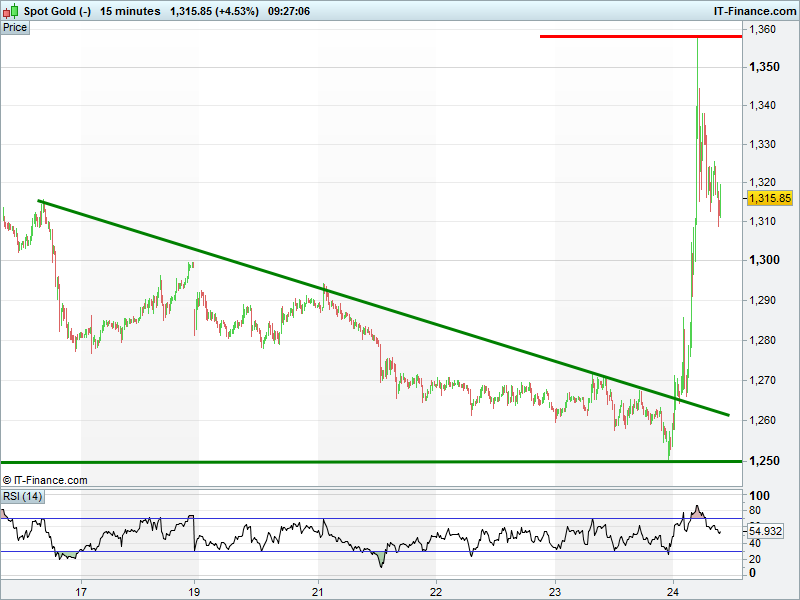This screenshot has width=800, height=600.
Task: Click the RSI (14) indicator label
Action: [x=22, y=496]
